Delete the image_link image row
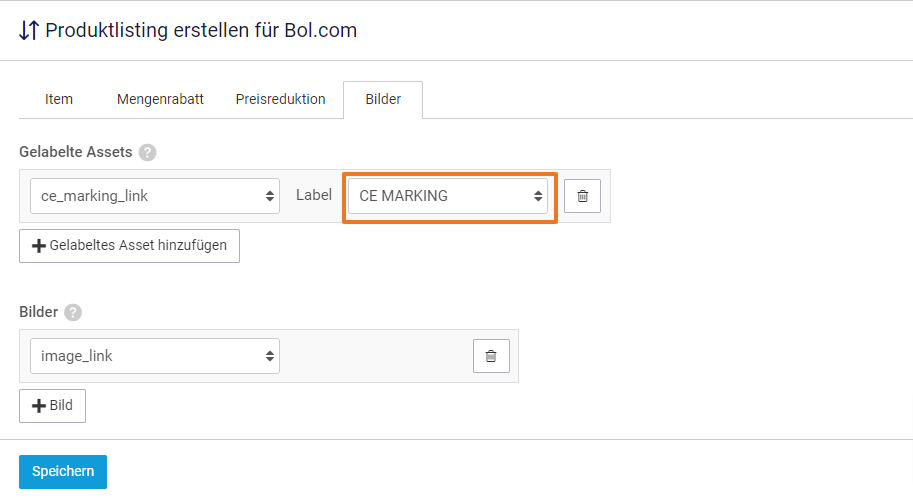The width and height of the screenshot is (913, 501). (x=491, y=356)
